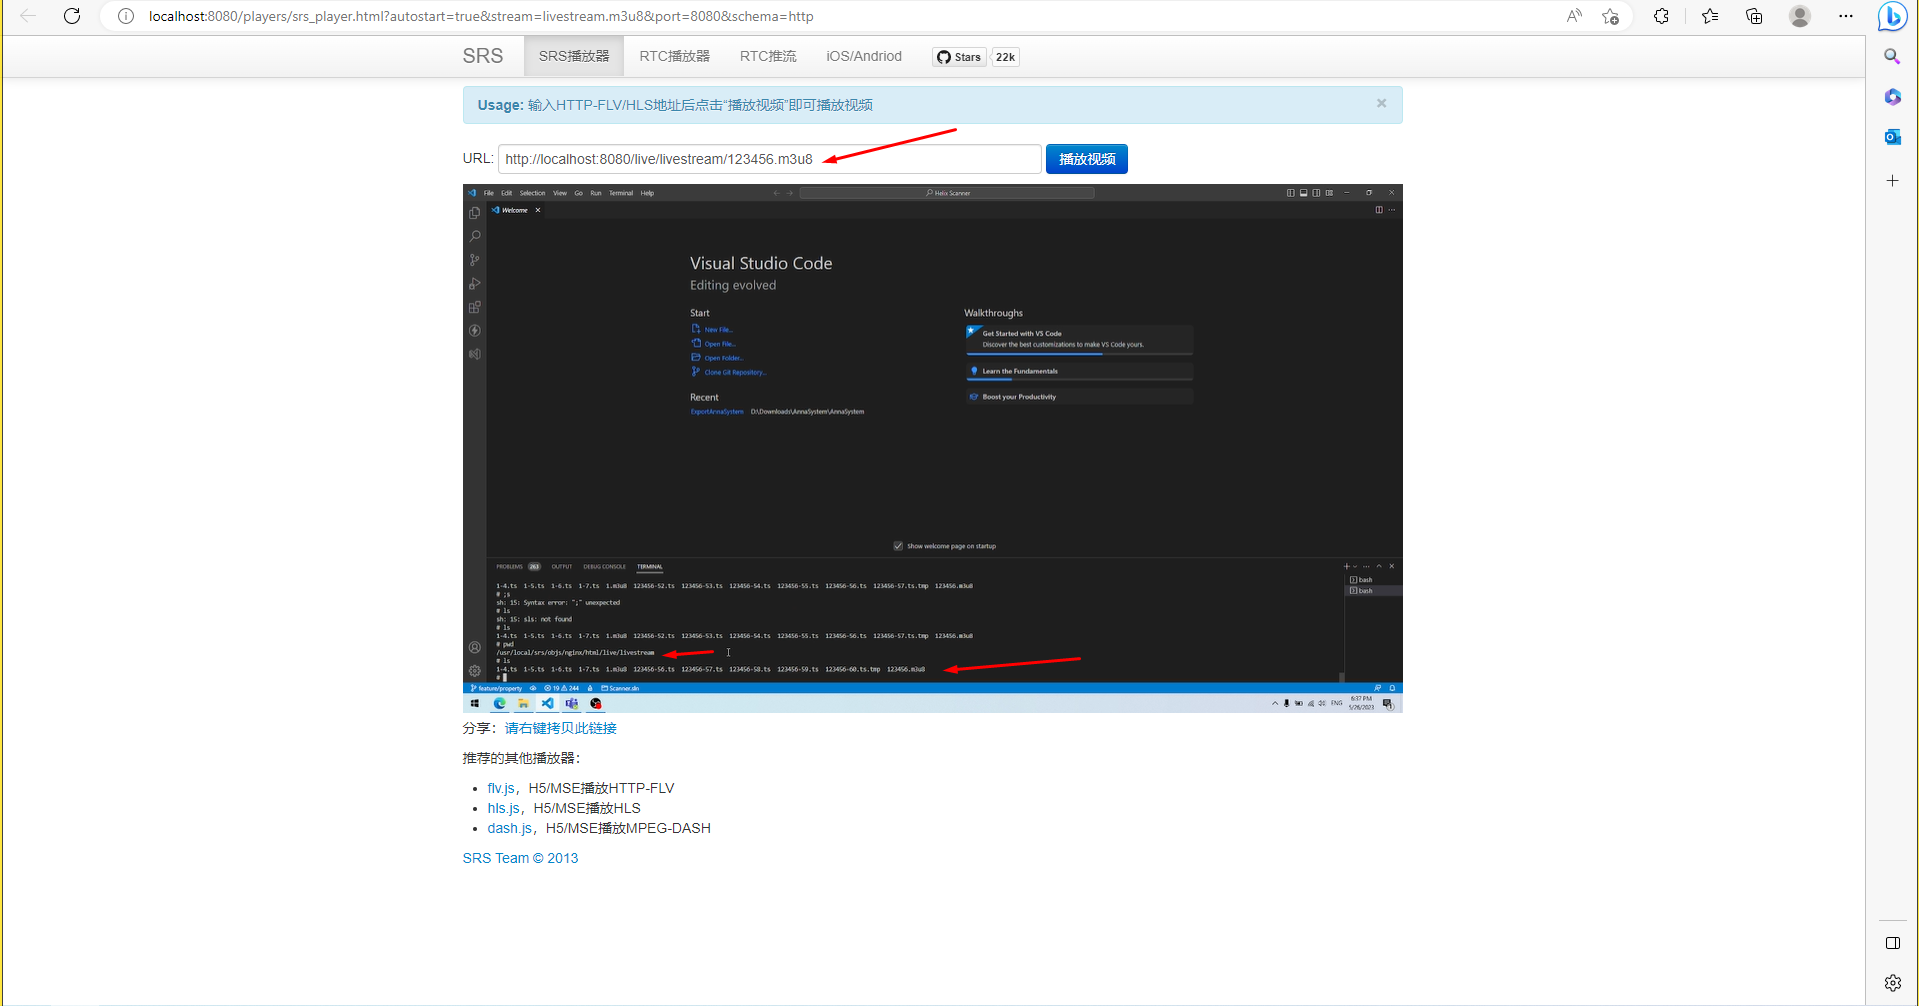
Task: Click the GitHub Stars button
Action: [x=960, y=57]
